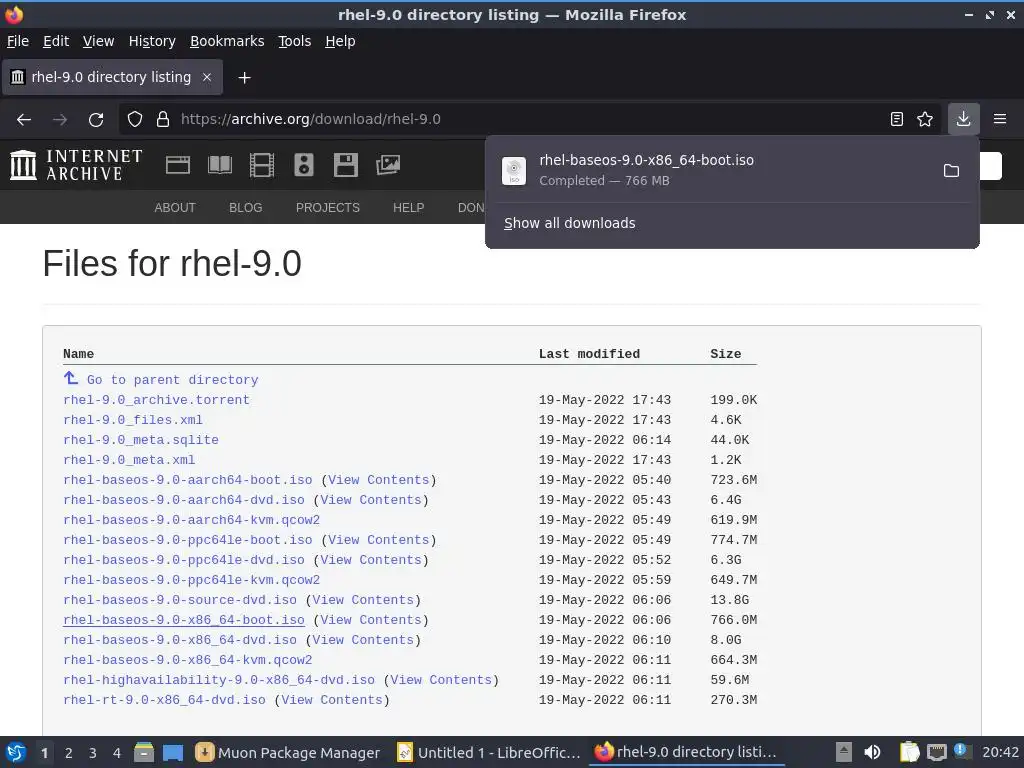Open the Video film icon

pyautogui.click(x=262, y=165)
